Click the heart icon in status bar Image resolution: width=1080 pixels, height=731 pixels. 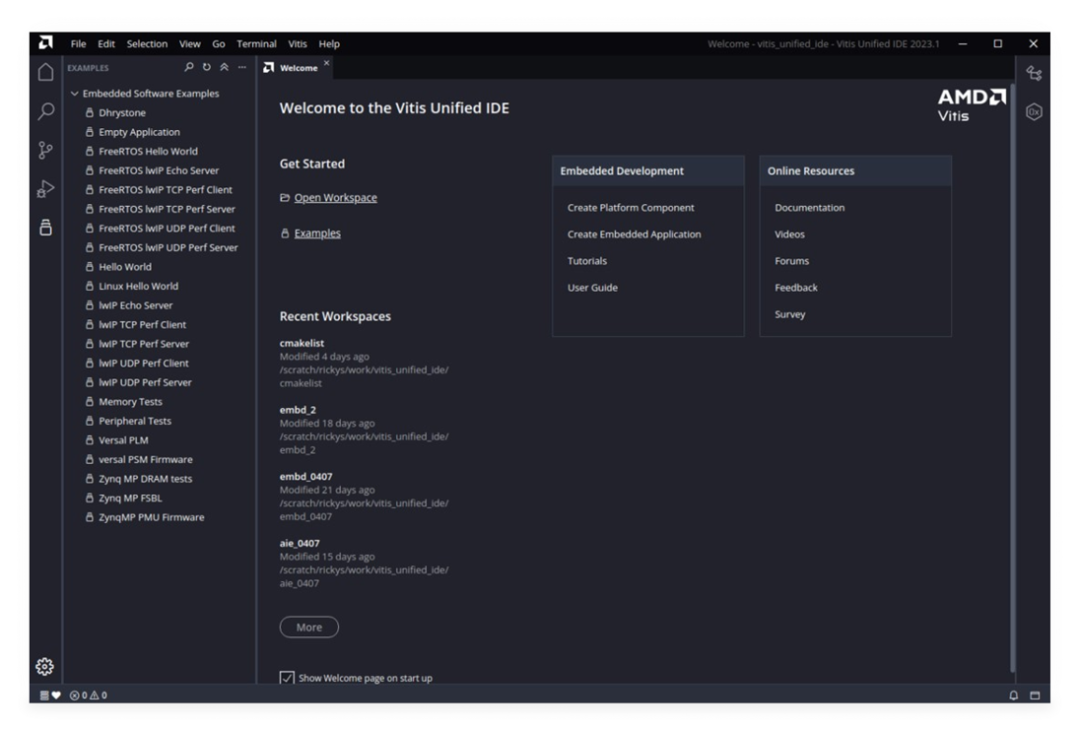point(56,695)
